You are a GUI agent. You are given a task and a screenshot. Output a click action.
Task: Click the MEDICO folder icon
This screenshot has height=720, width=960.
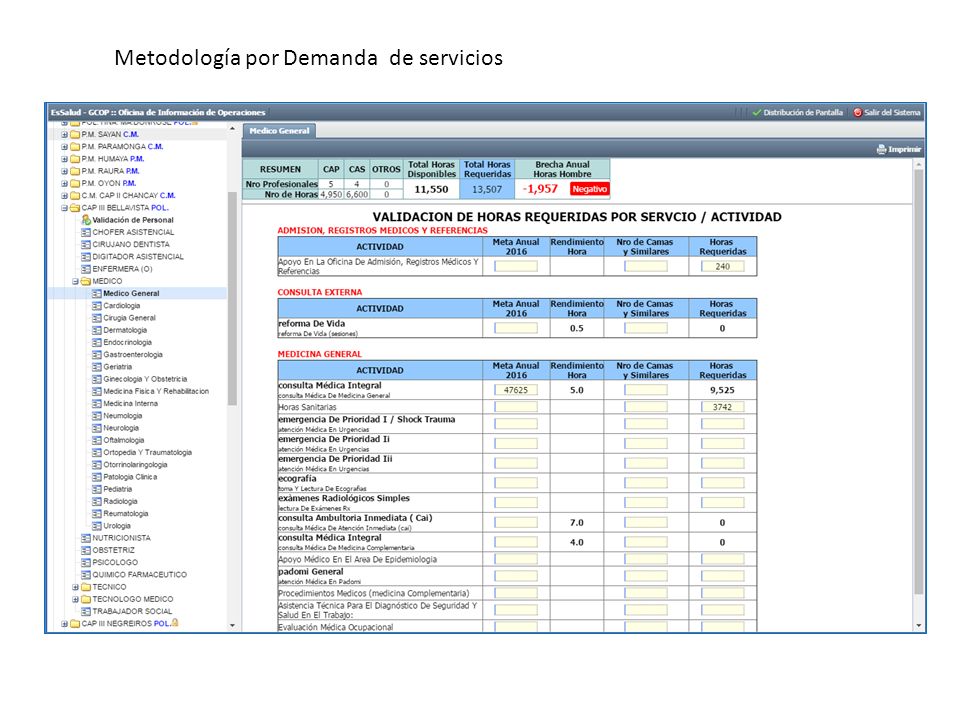(86, 281)
